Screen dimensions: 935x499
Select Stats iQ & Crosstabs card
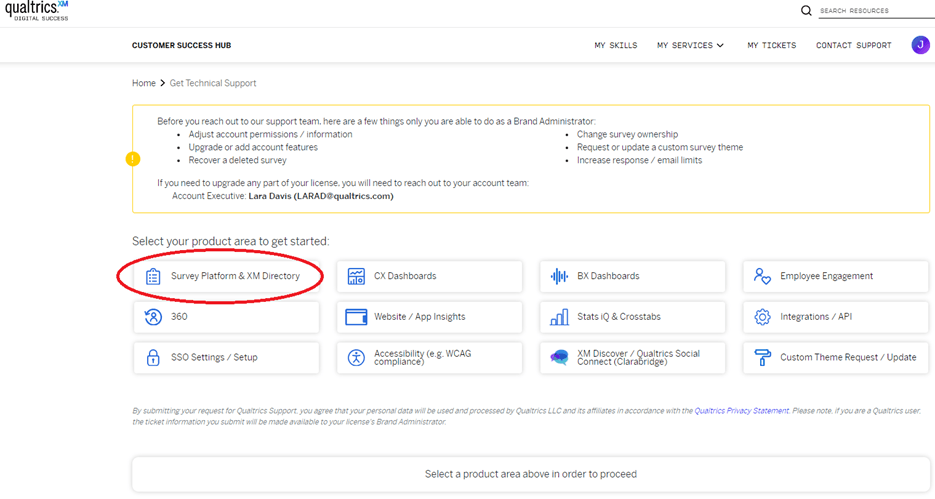[633, 317]
